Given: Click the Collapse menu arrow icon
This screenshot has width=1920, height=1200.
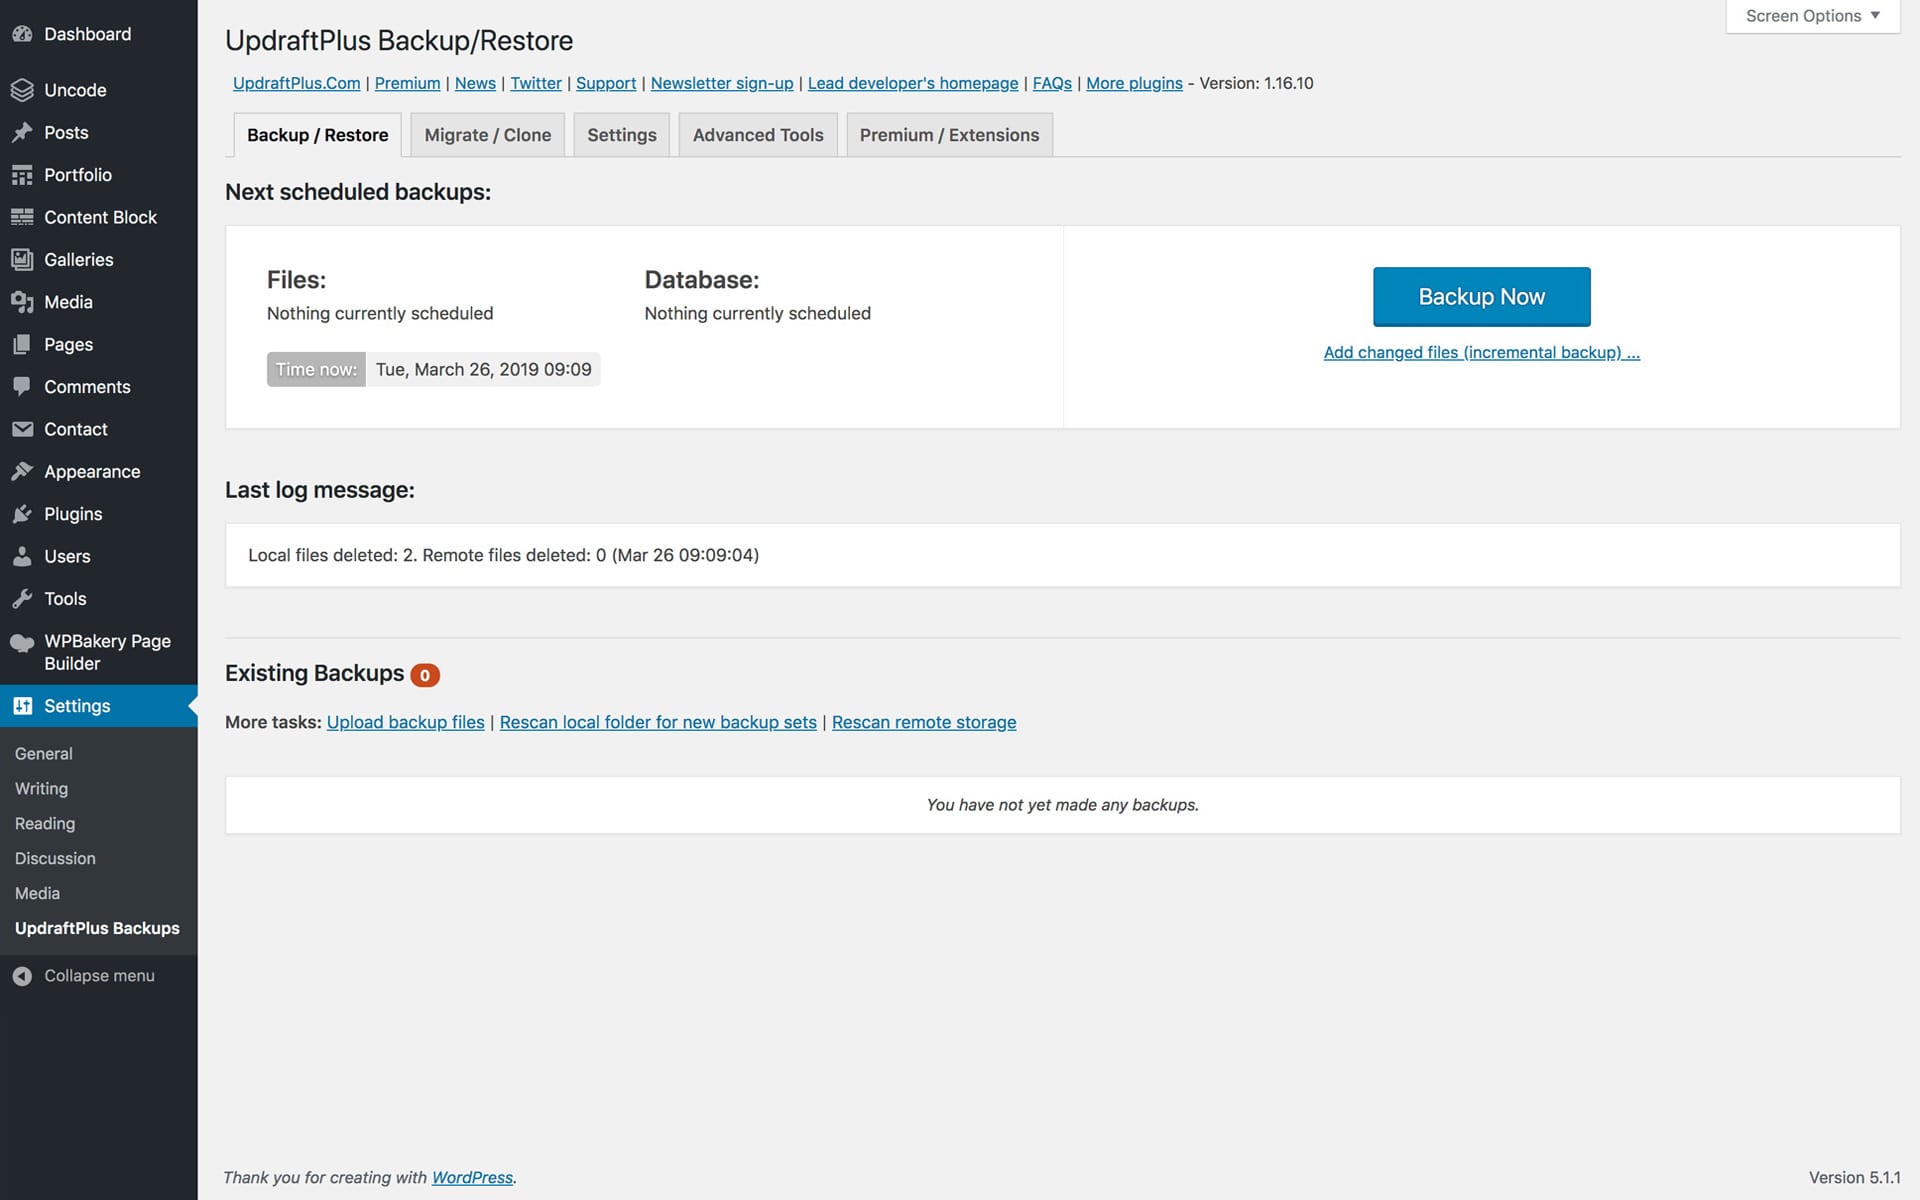Looking at the screenshot, I should coord(22,976).
